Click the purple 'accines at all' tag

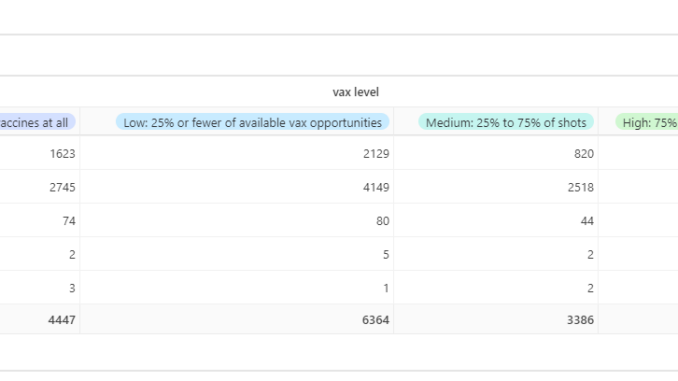point(38,122)
